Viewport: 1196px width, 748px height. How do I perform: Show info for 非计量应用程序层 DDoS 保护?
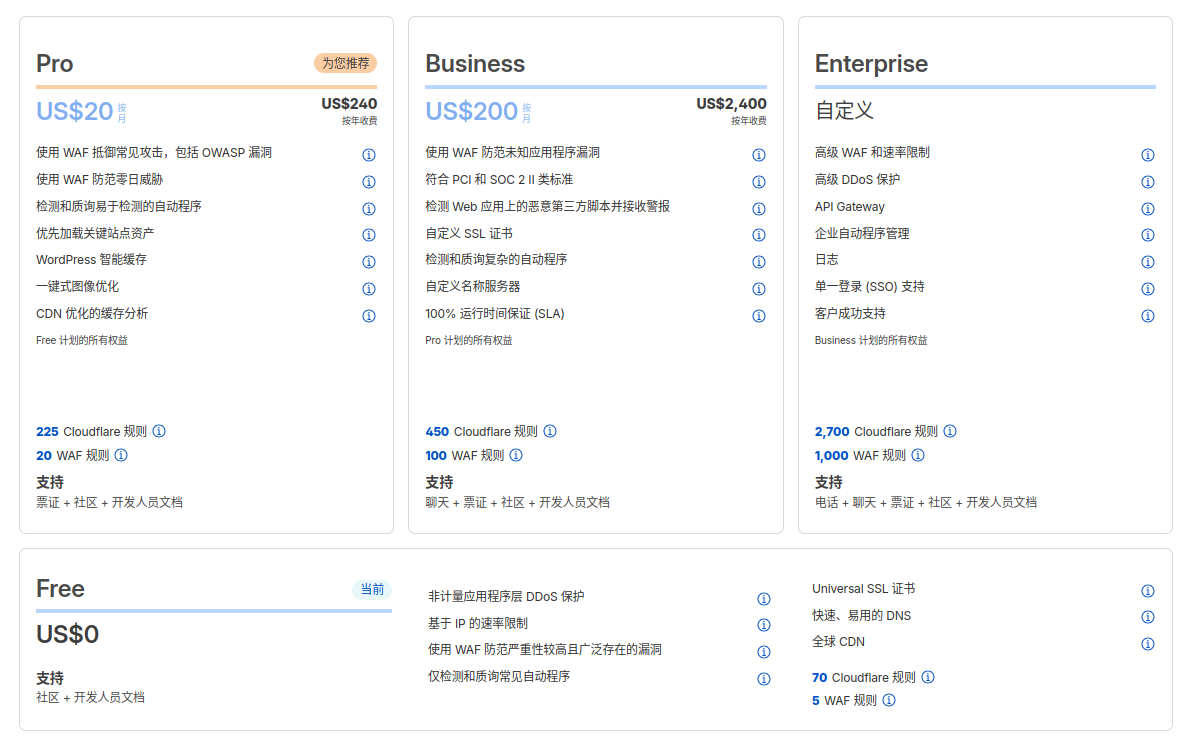764,599
